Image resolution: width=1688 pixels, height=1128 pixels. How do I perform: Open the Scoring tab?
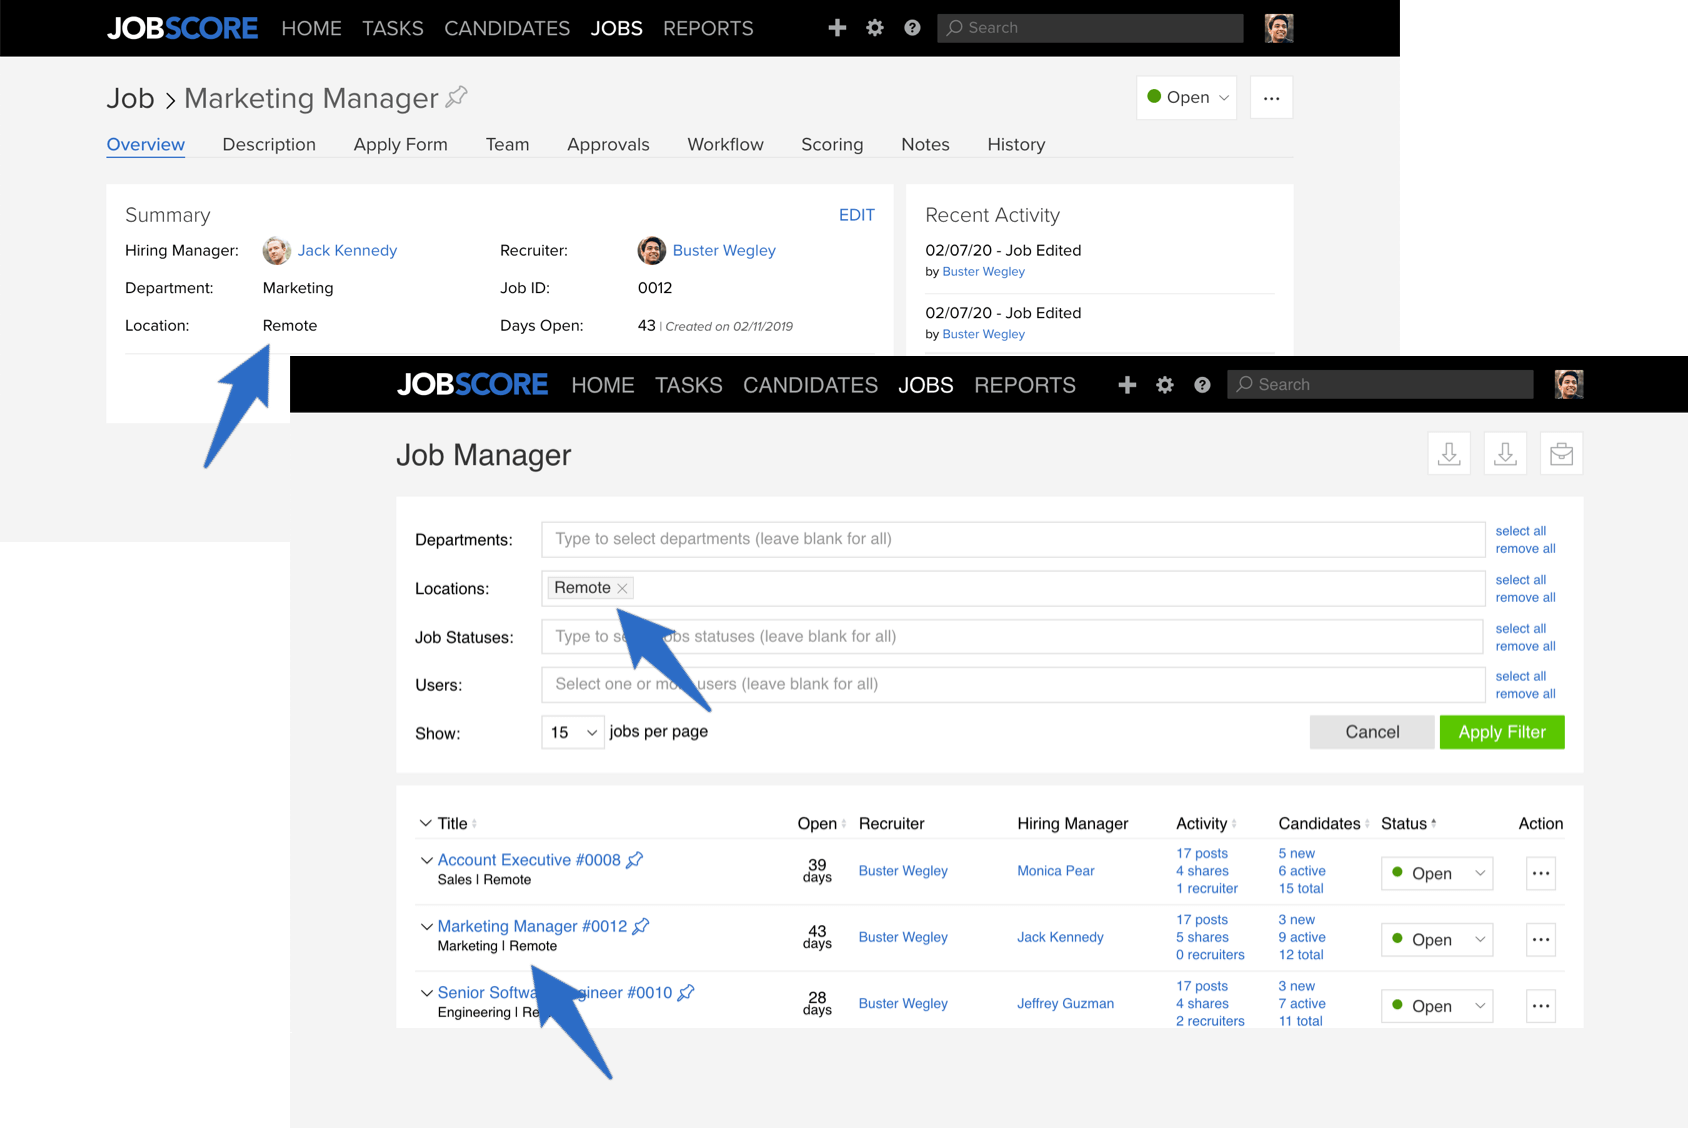[832, 144]
